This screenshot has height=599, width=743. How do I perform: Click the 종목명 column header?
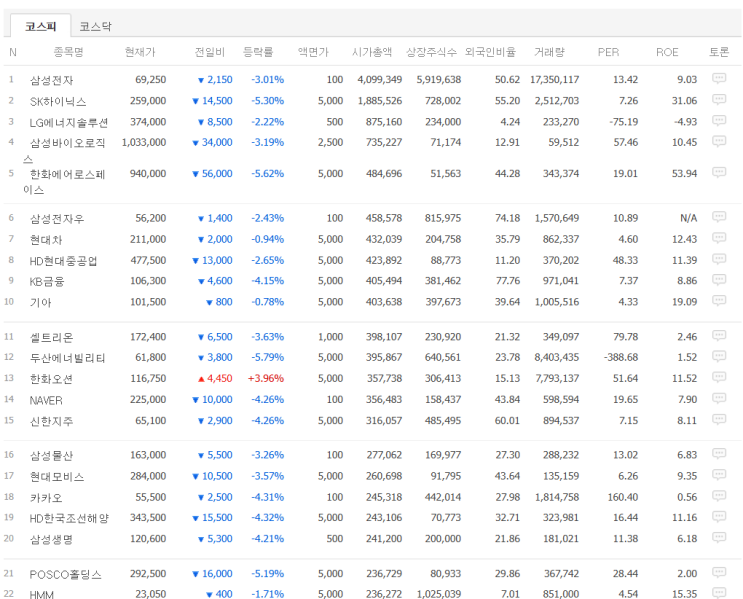coord(68,52)
